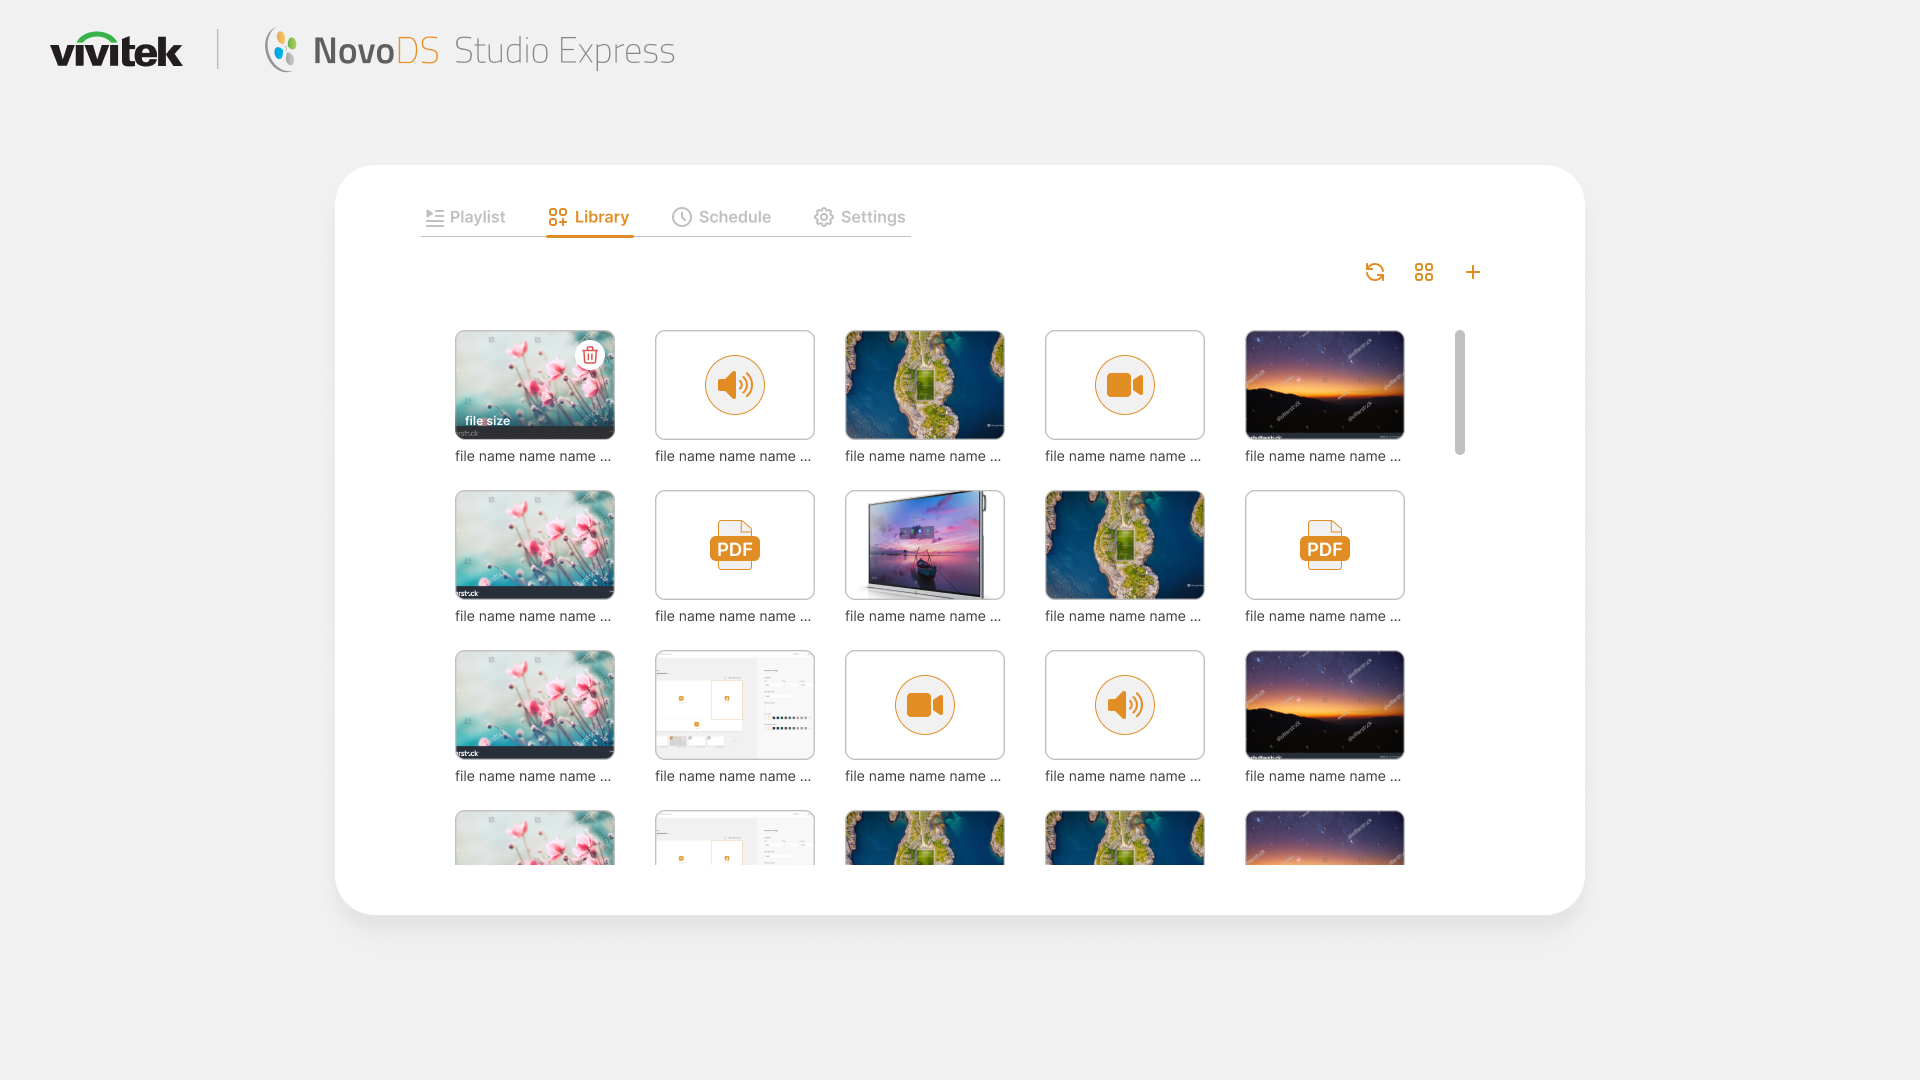
Task: Click the Vivitek logo
Action: (117, 50)
